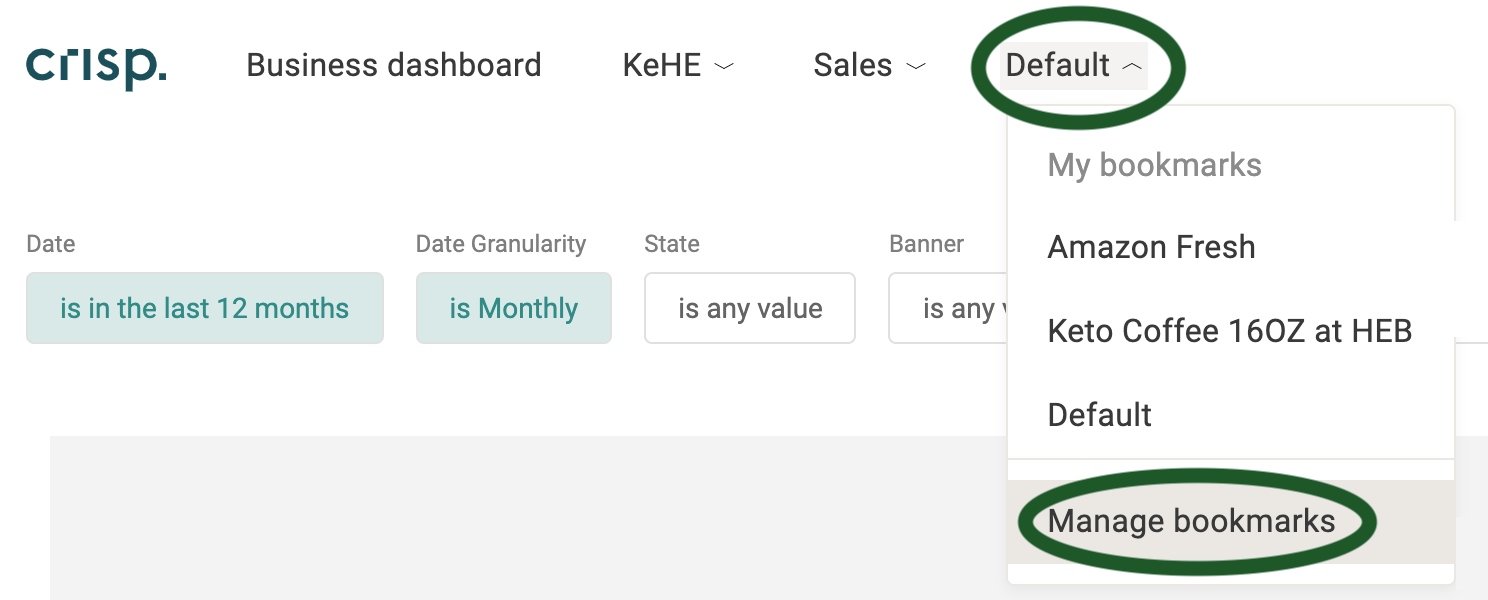Collapse the Default bookmark dropdown in header
Viewport: 1488px width, 600px height.
point(1074,66)
